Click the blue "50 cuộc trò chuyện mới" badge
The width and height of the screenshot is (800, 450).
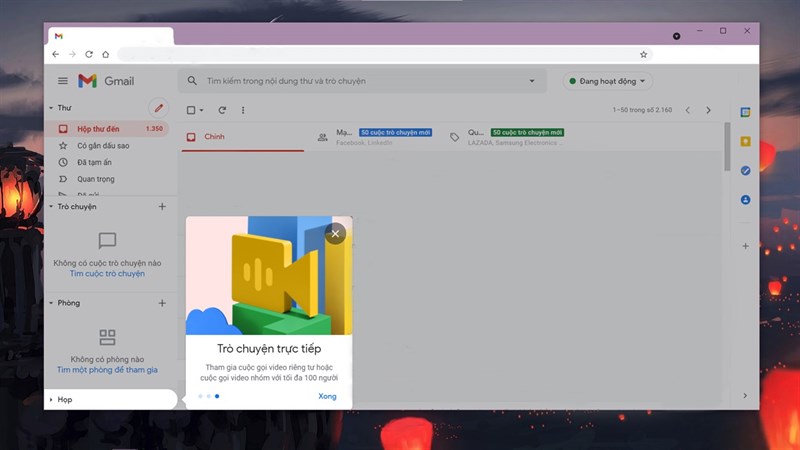point(395,132)
